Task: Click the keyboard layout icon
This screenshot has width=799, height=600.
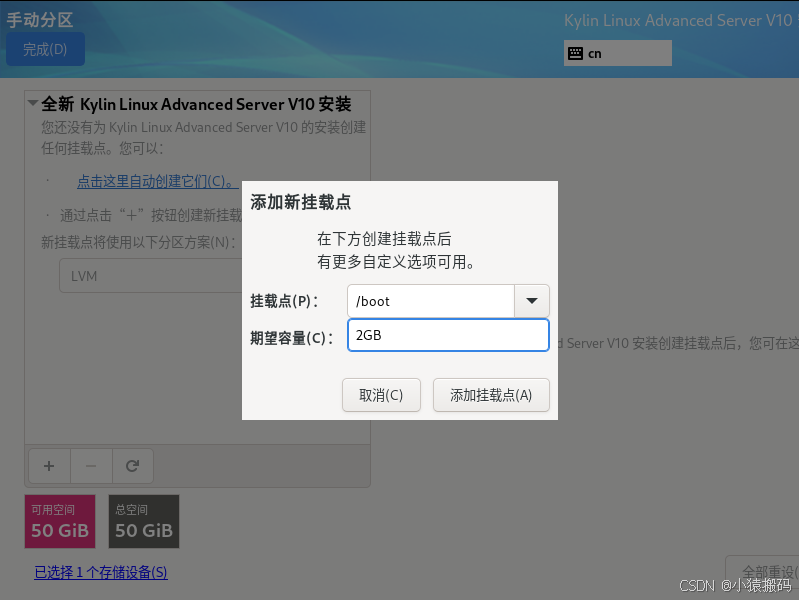Action: pos(575,53)
